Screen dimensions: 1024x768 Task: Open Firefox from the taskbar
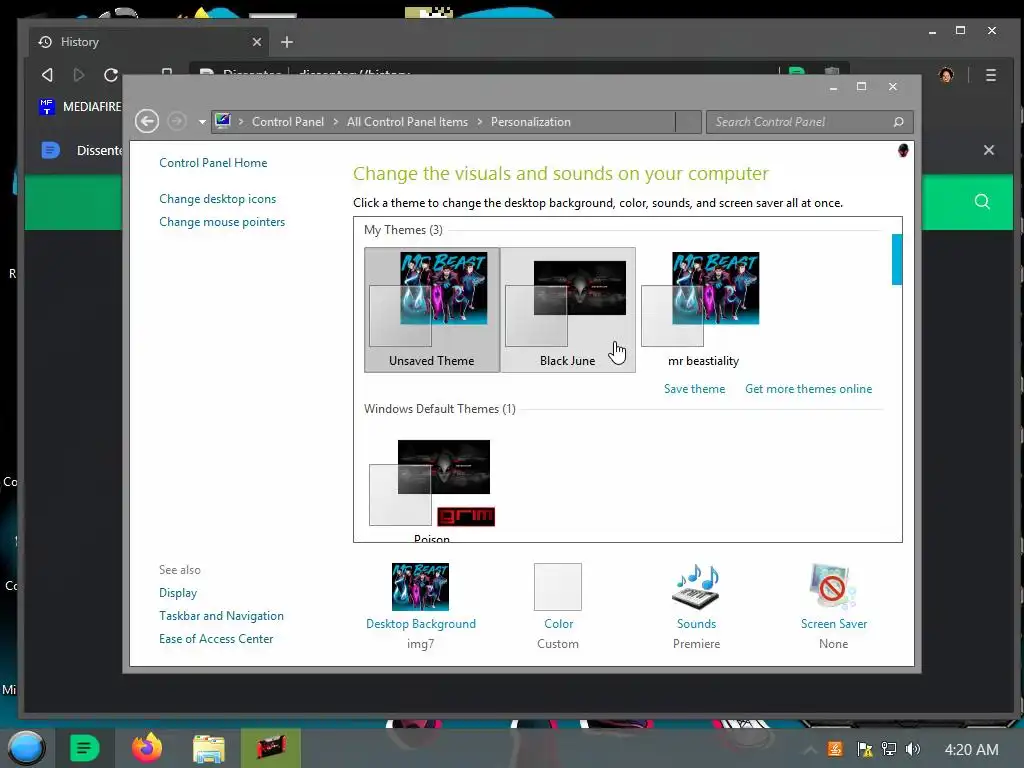(x=147, y=748)
